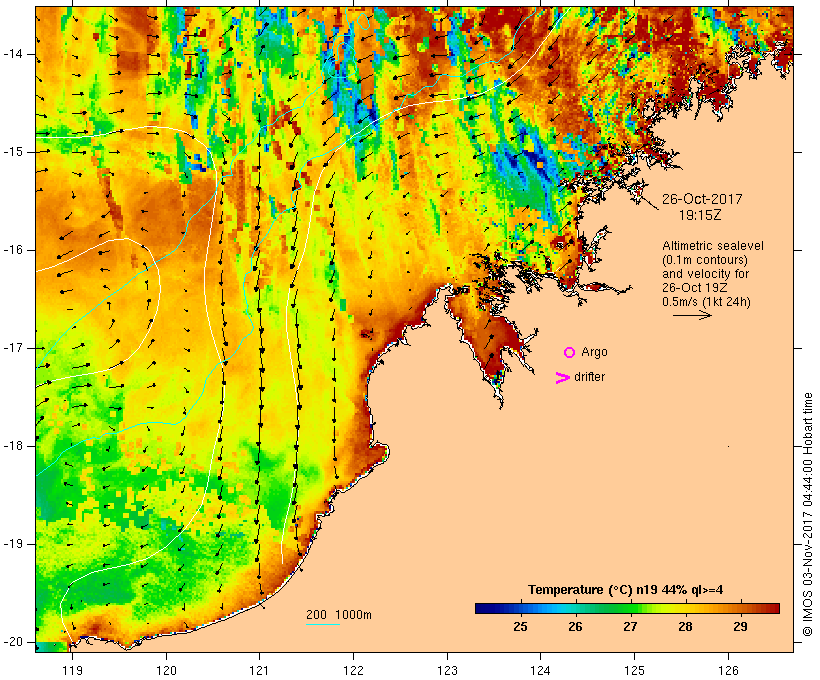Click the temperature color bar
The width and height of the screenshot is (820, 680).
point(628,608)
